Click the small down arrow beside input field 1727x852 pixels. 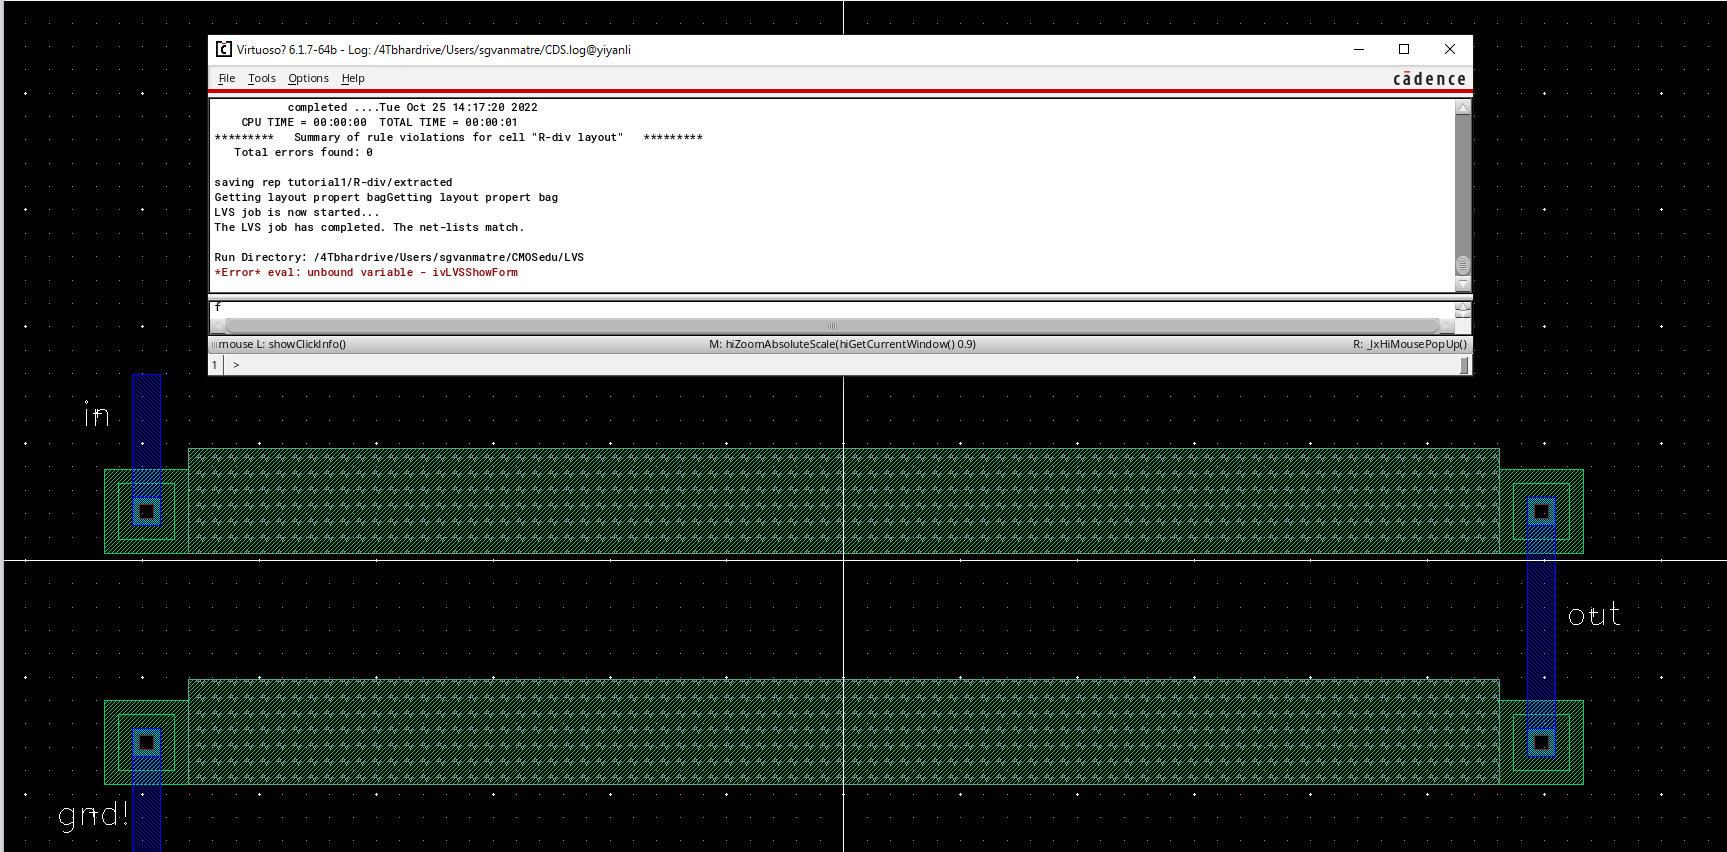1463,314
